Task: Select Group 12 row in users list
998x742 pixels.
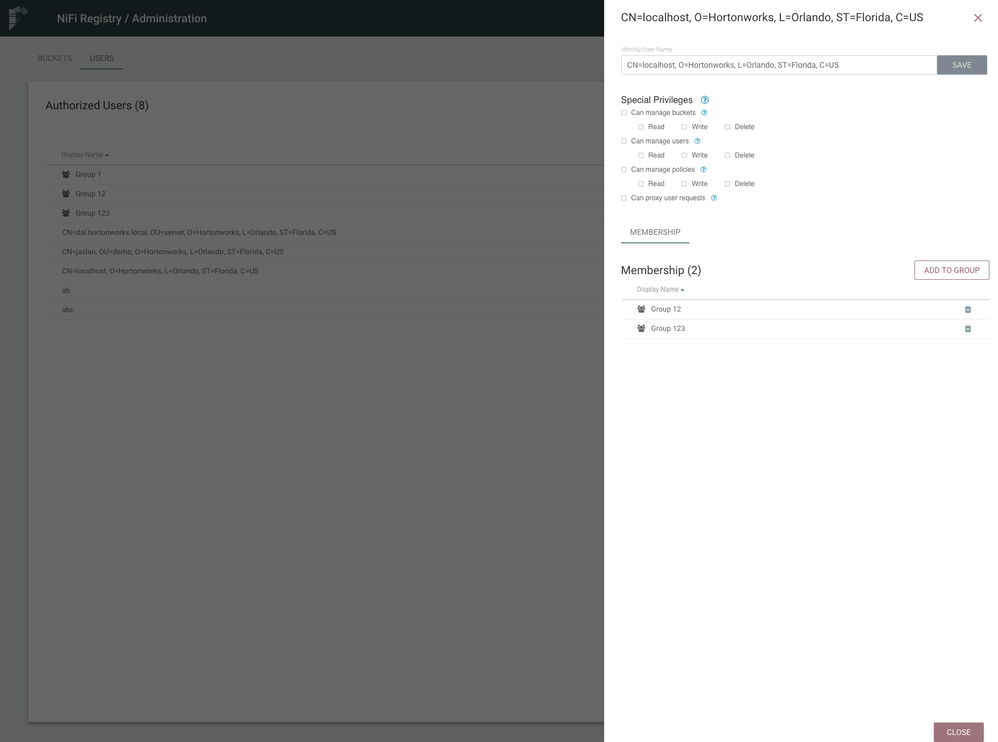Action: (x=325, y=193)
